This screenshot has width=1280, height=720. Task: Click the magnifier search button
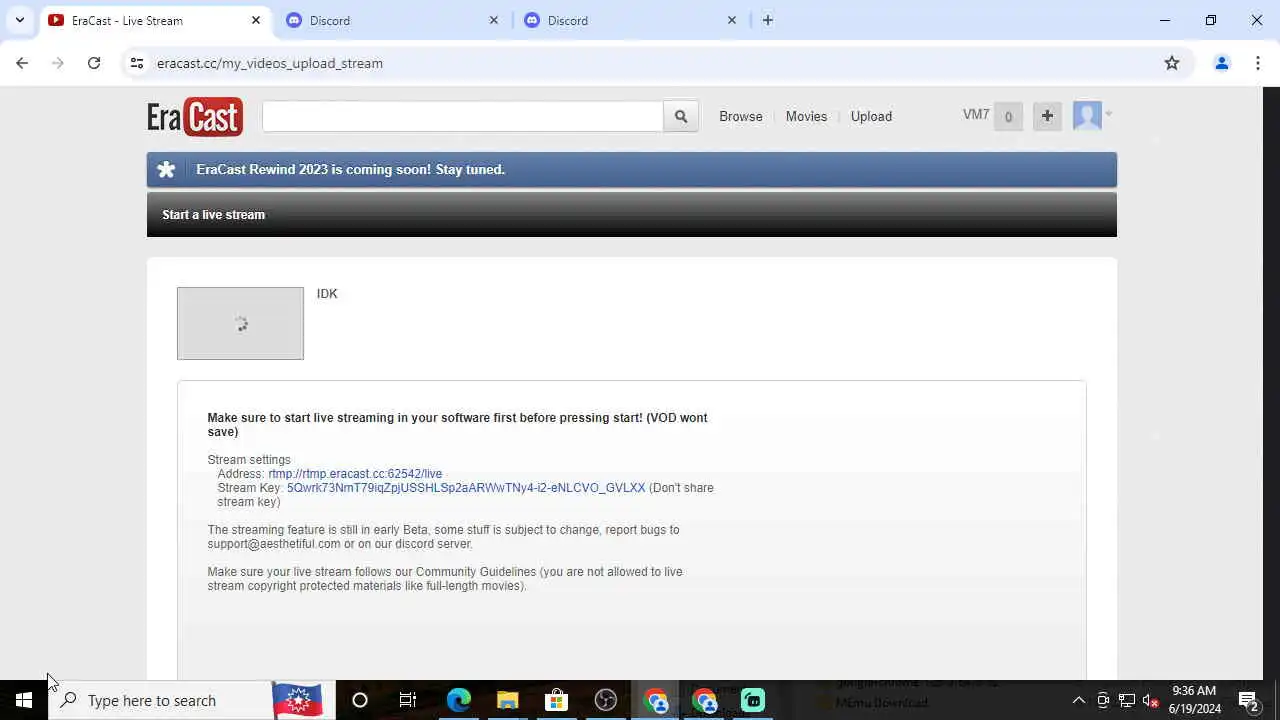681,116
